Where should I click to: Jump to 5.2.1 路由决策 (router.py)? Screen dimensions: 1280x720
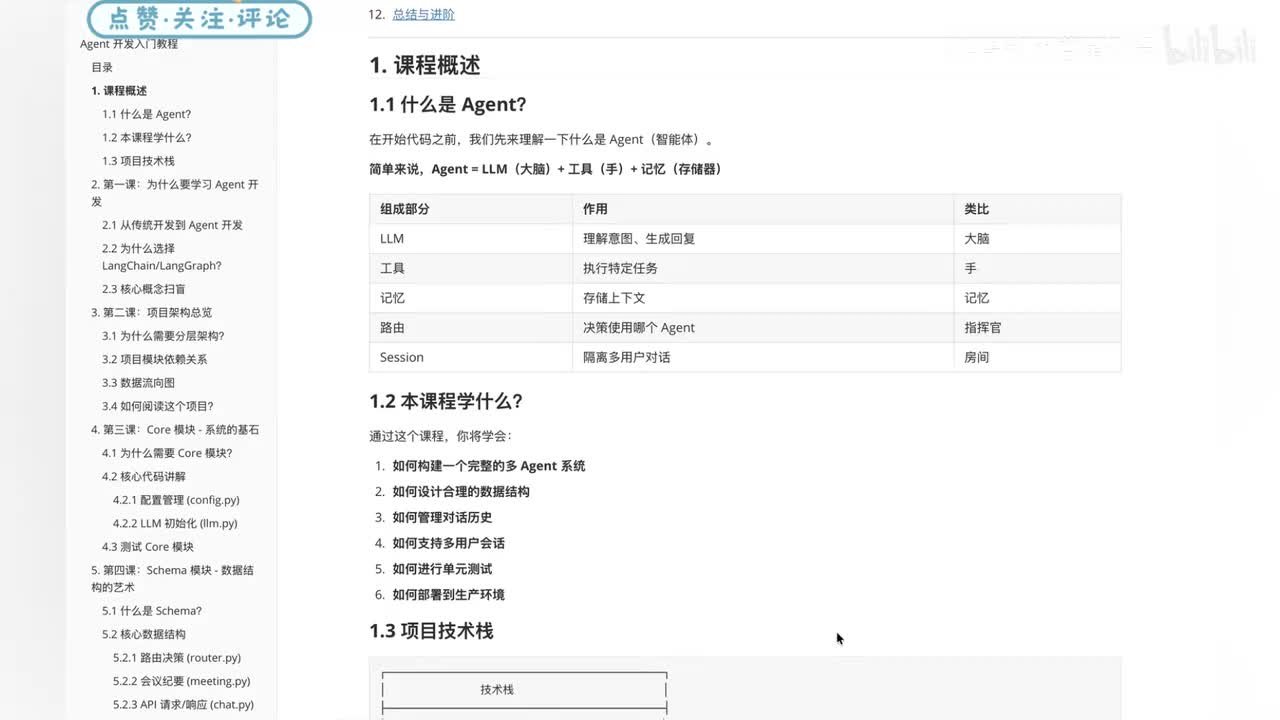[177, 658]
